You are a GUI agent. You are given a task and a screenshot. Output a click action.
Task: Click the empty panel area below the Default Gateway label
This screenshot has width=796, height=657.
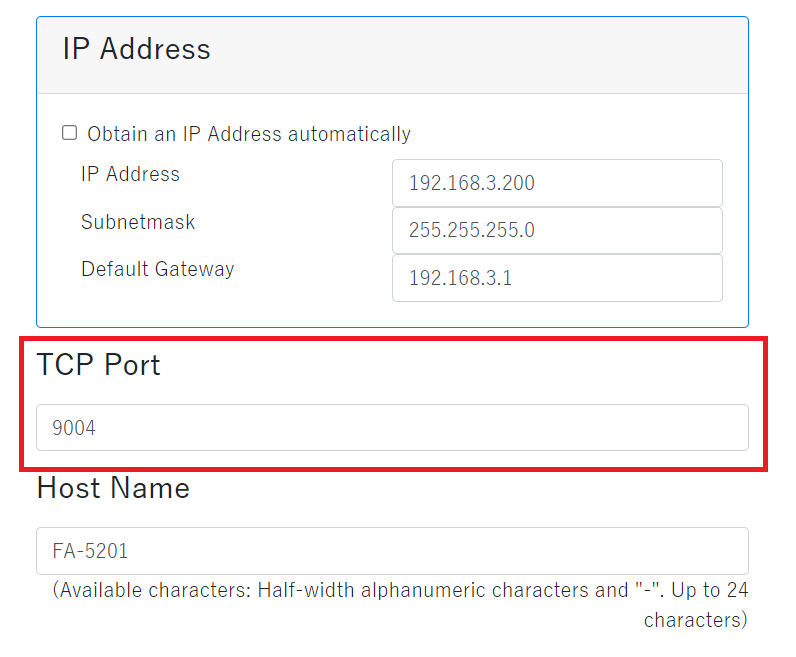pos(200,305)
